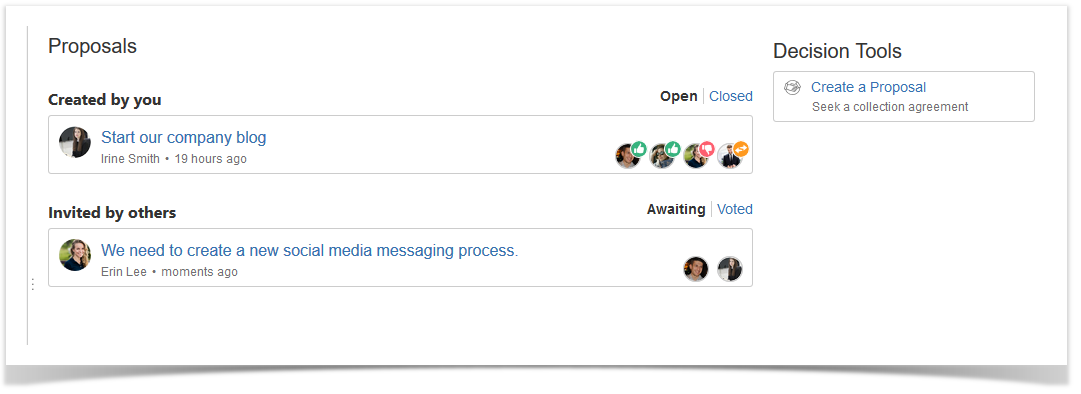Click second awaiting invitee avatar on messaging proposal
Image resolution: width=1081 pixels, height=394 pixels.
[729, 269]
